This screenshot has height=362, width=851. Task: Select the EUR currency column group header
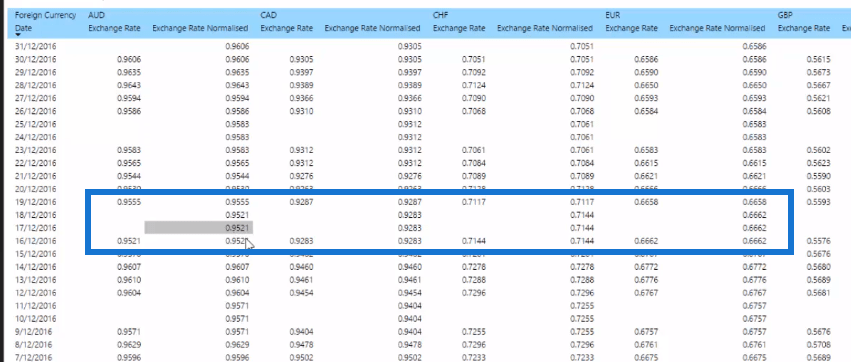tap(613, 15)
